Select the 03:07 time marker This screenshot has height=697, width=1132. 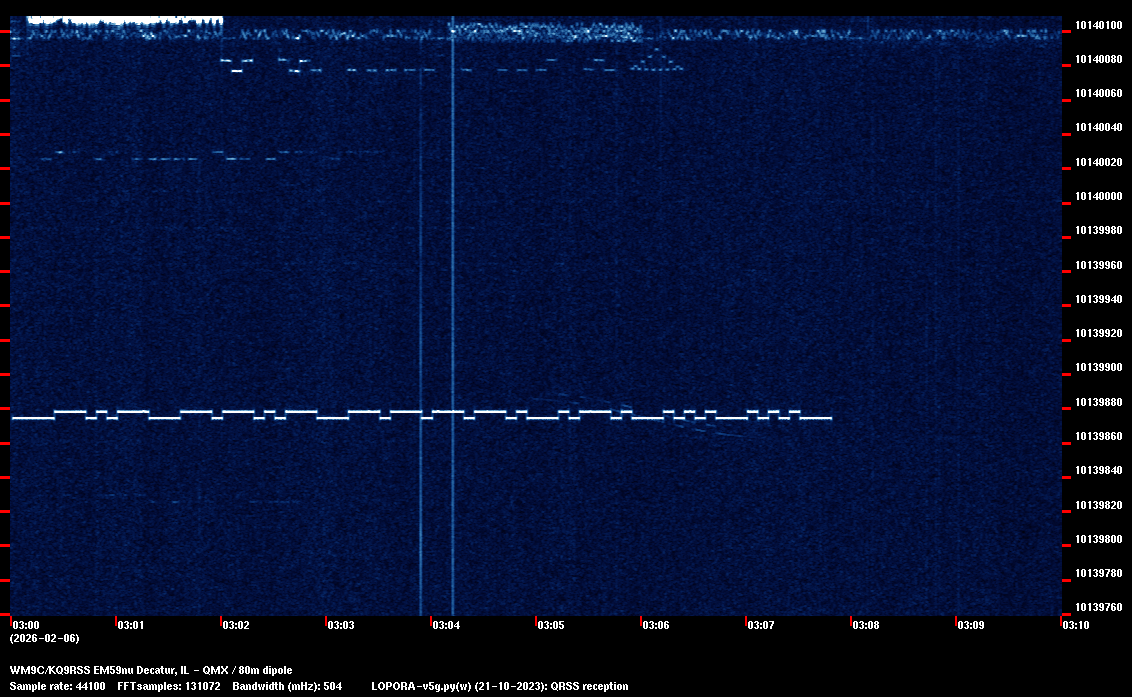[761, 625]
